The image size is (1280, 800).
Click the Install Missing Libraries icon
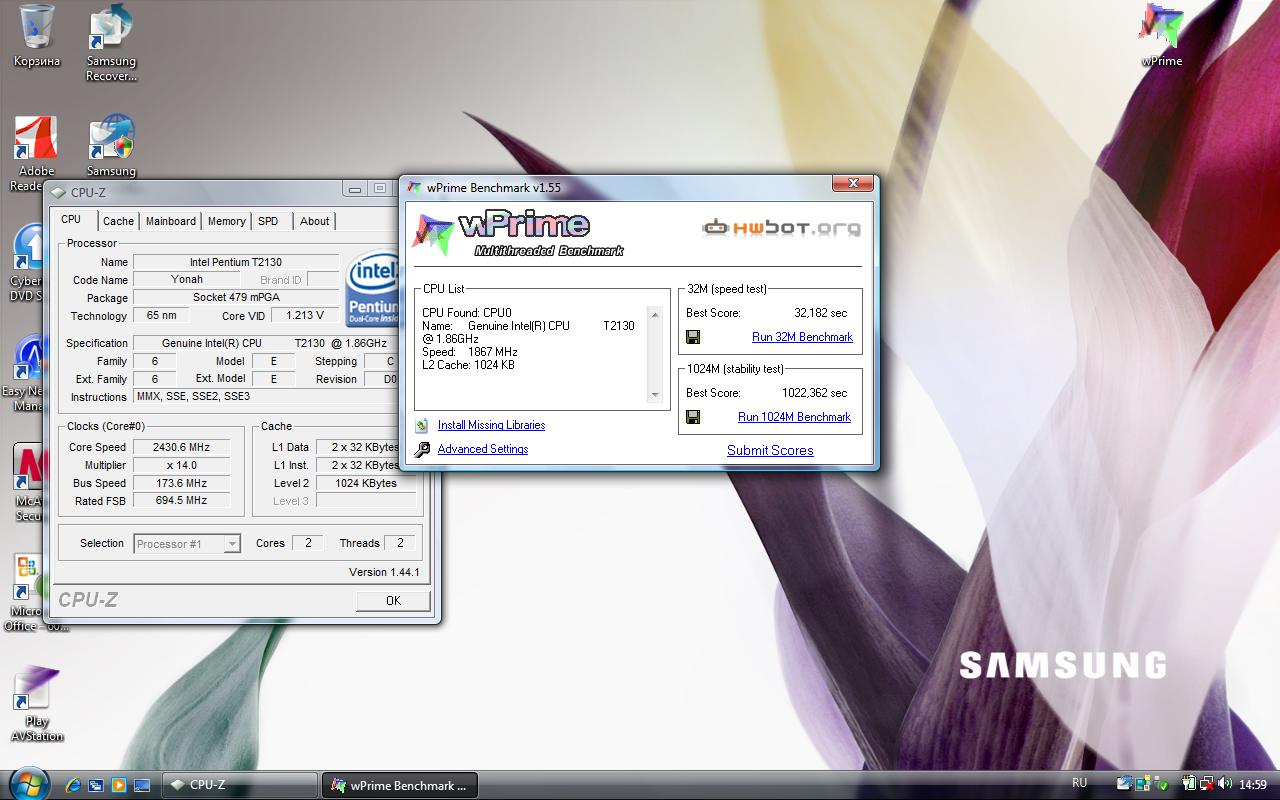pos(422,425)
